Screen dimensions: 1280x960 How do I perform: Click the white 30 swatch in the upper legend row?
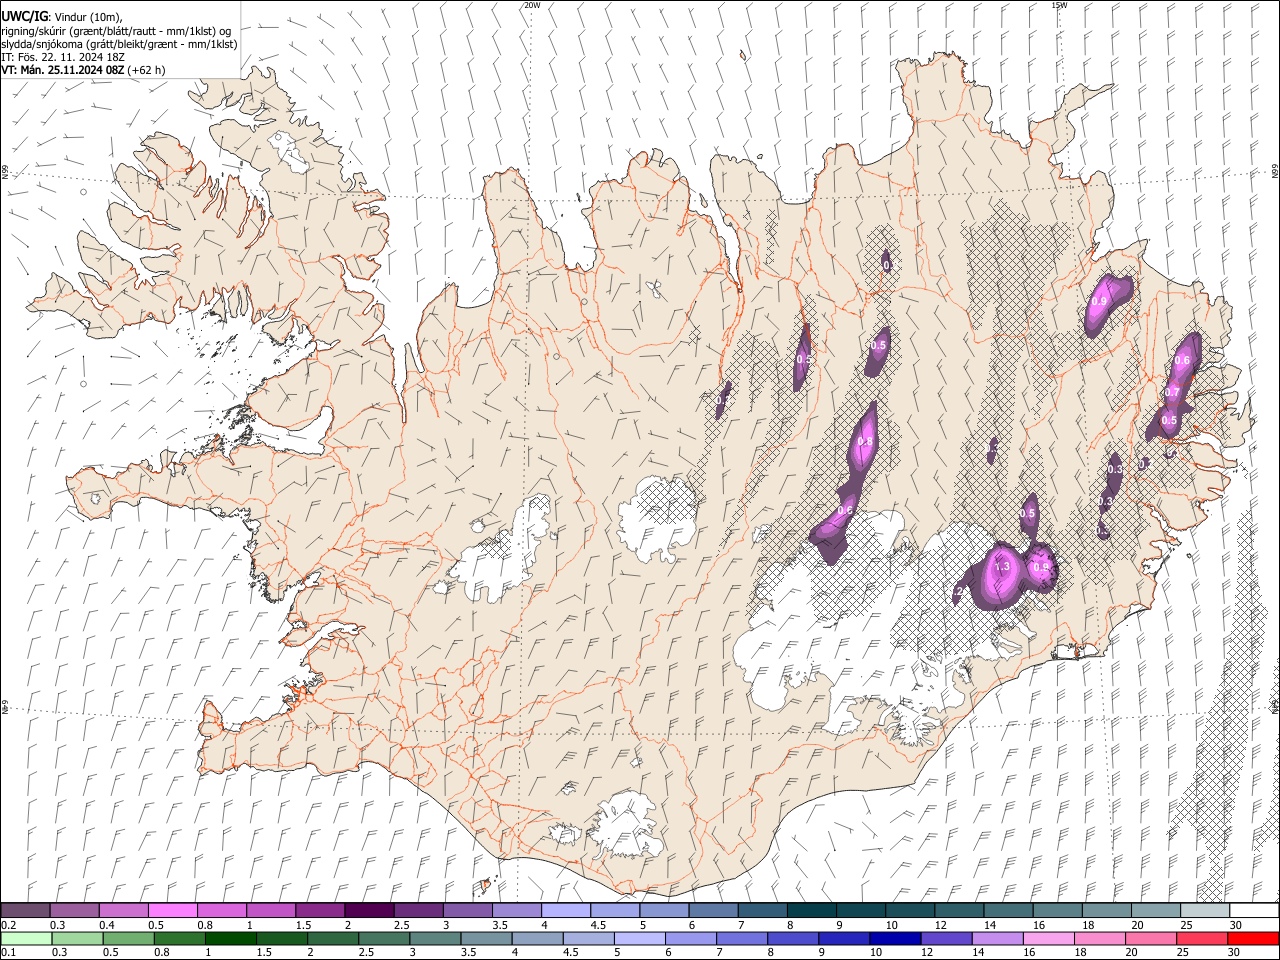click(1254, 910)
